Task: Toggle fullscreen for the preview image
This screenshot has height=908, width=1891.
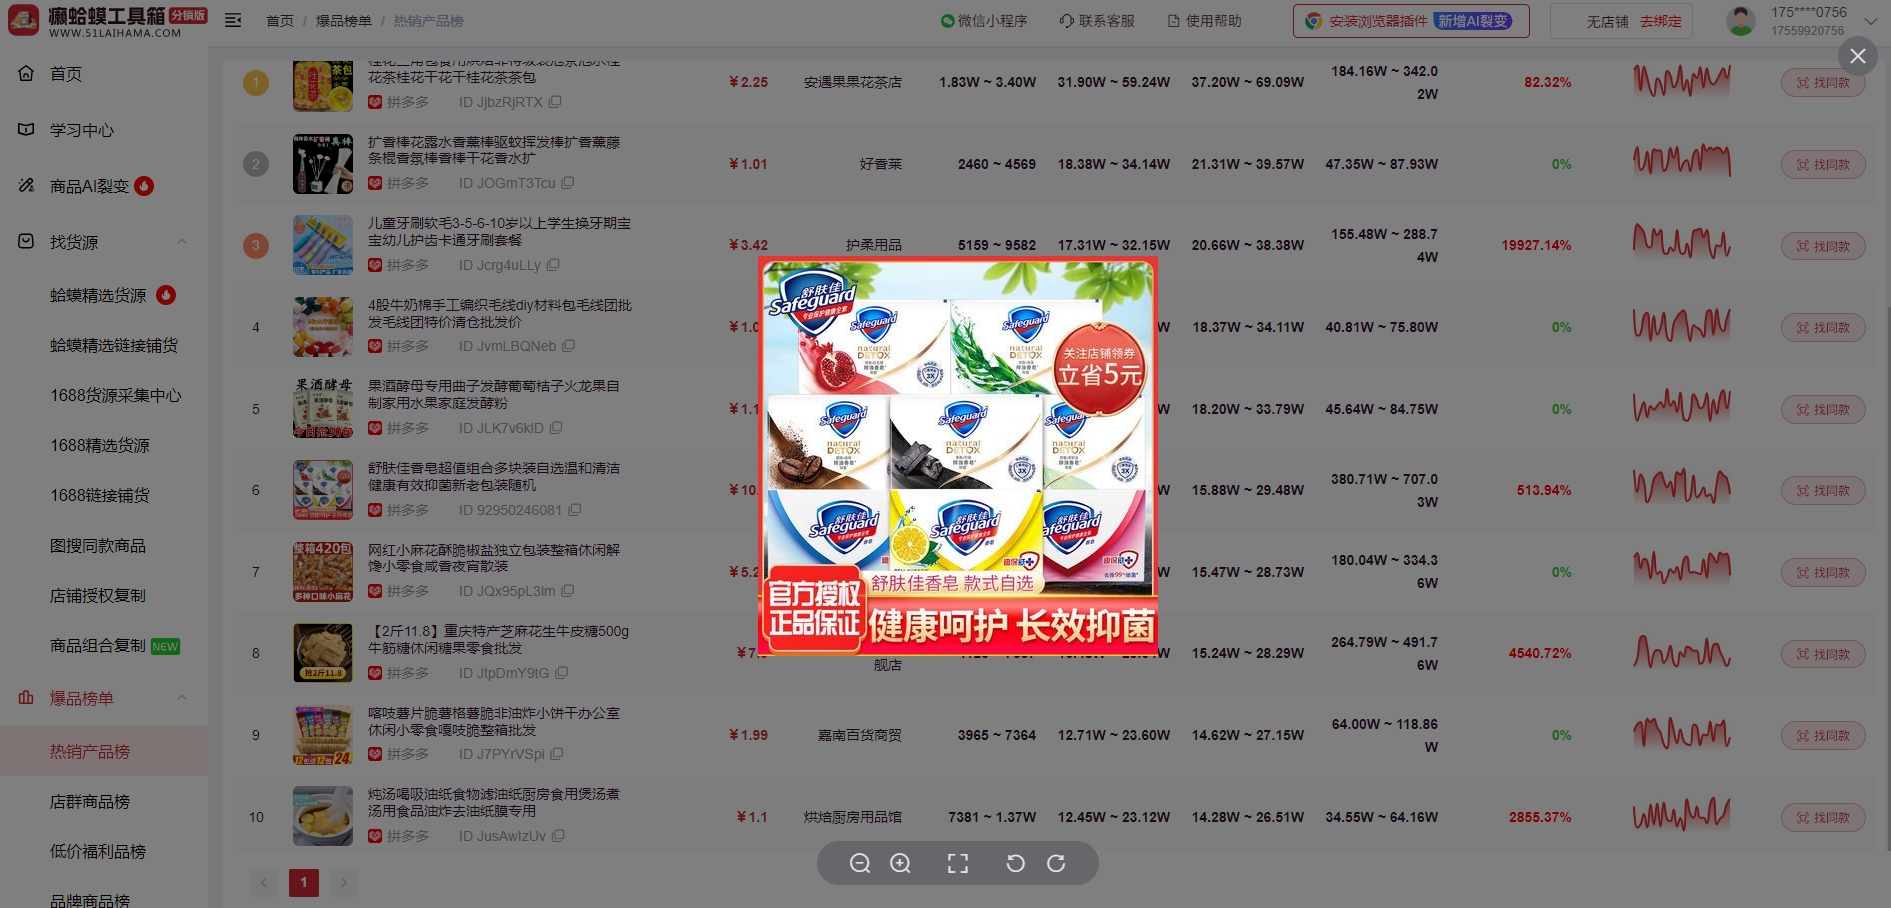Action: click(958, 863)
